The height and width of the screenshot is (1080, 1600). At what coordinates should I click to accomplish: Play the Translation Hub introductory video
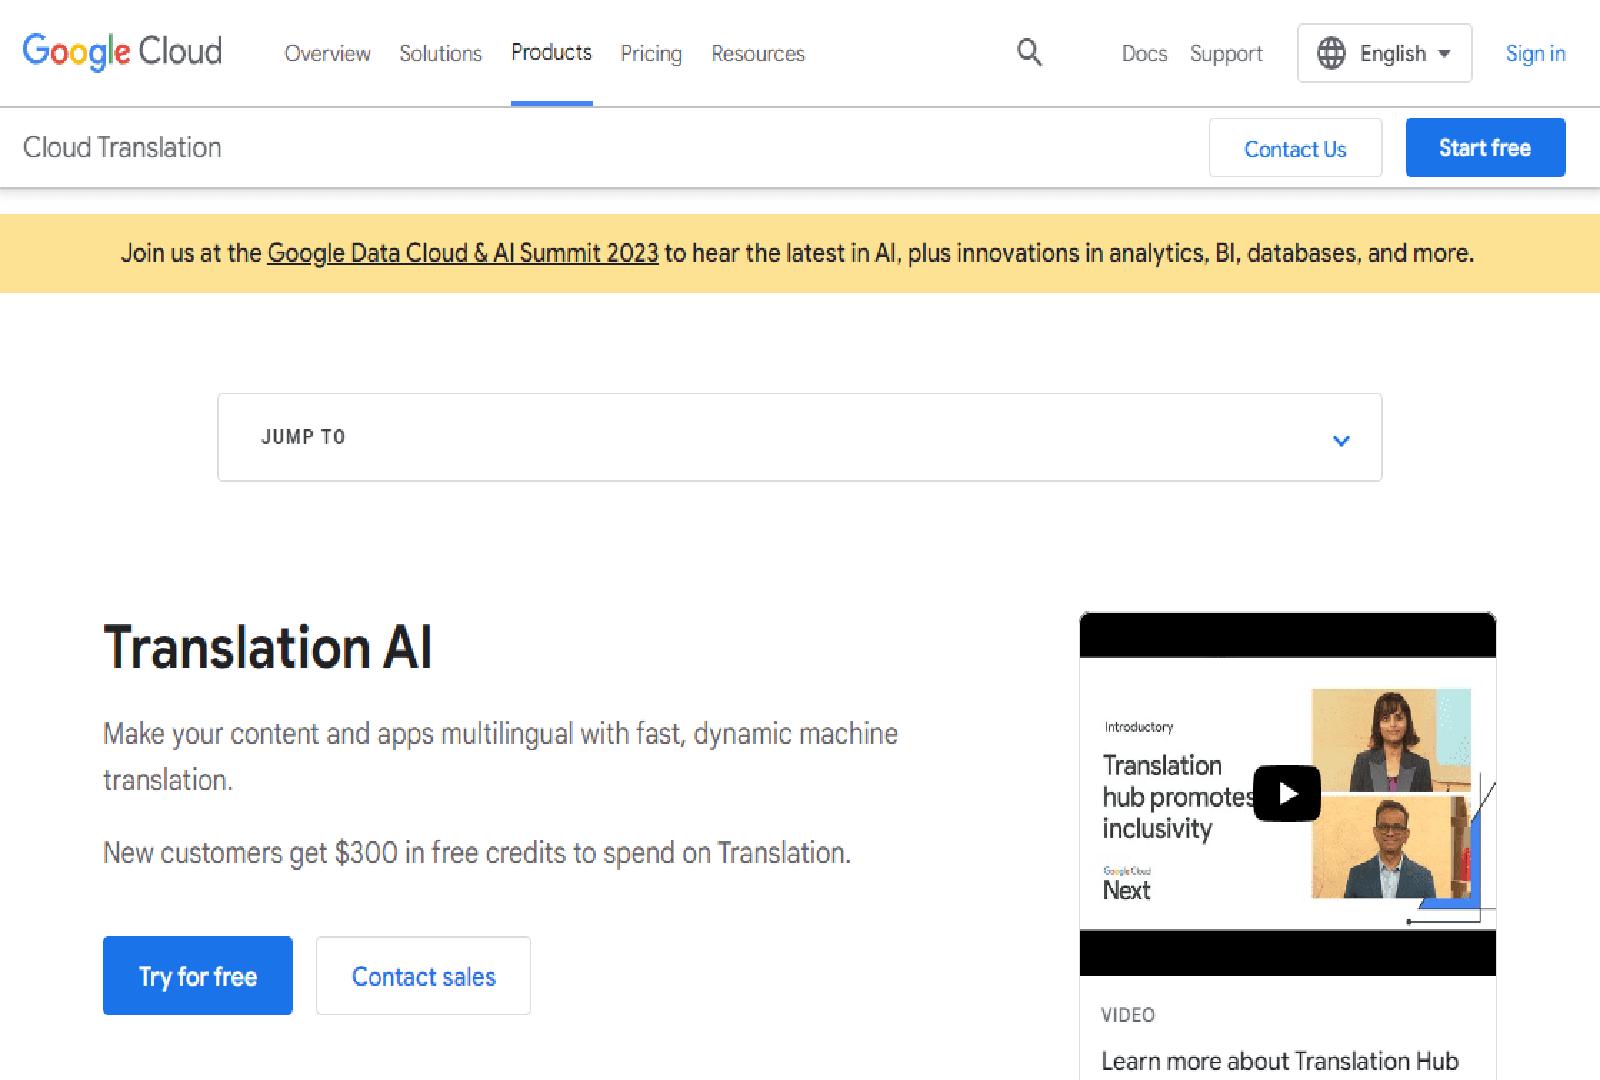pos(1287,793)
